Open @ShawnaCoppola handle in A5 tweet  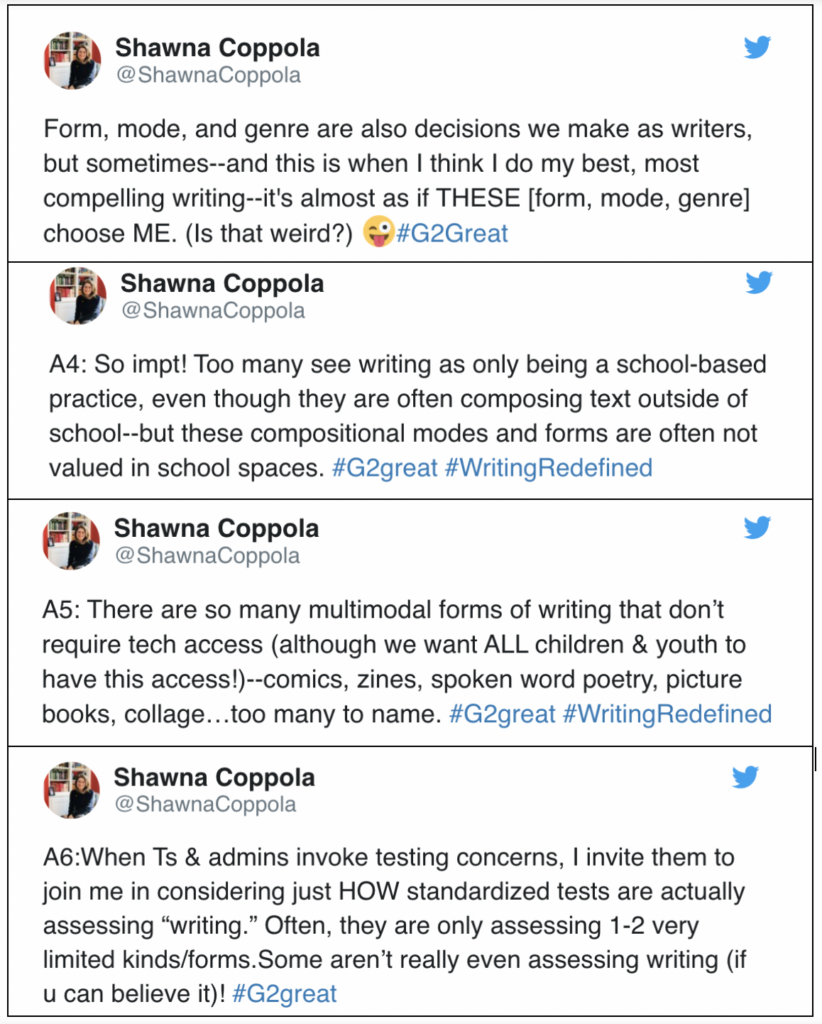[x=208, y=556]
